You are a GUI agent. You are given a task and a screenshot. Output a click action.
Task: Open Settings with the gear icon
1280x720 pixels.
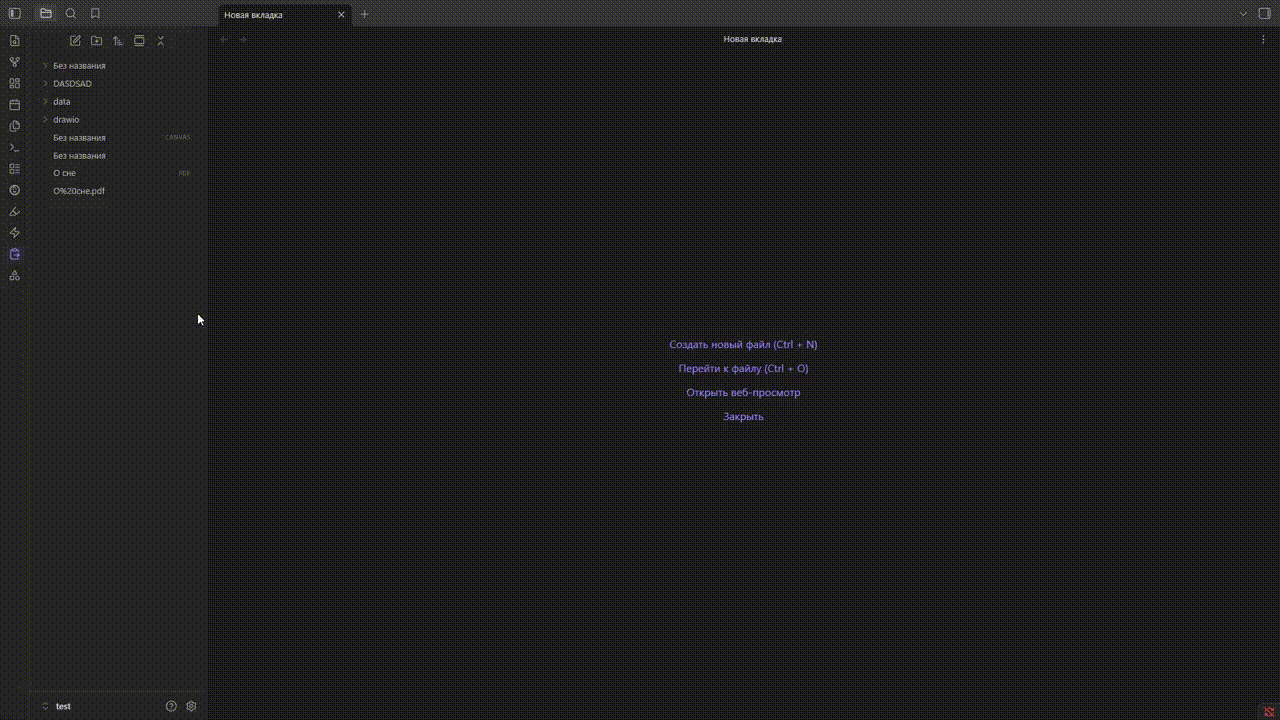click(x=191, y=706)
